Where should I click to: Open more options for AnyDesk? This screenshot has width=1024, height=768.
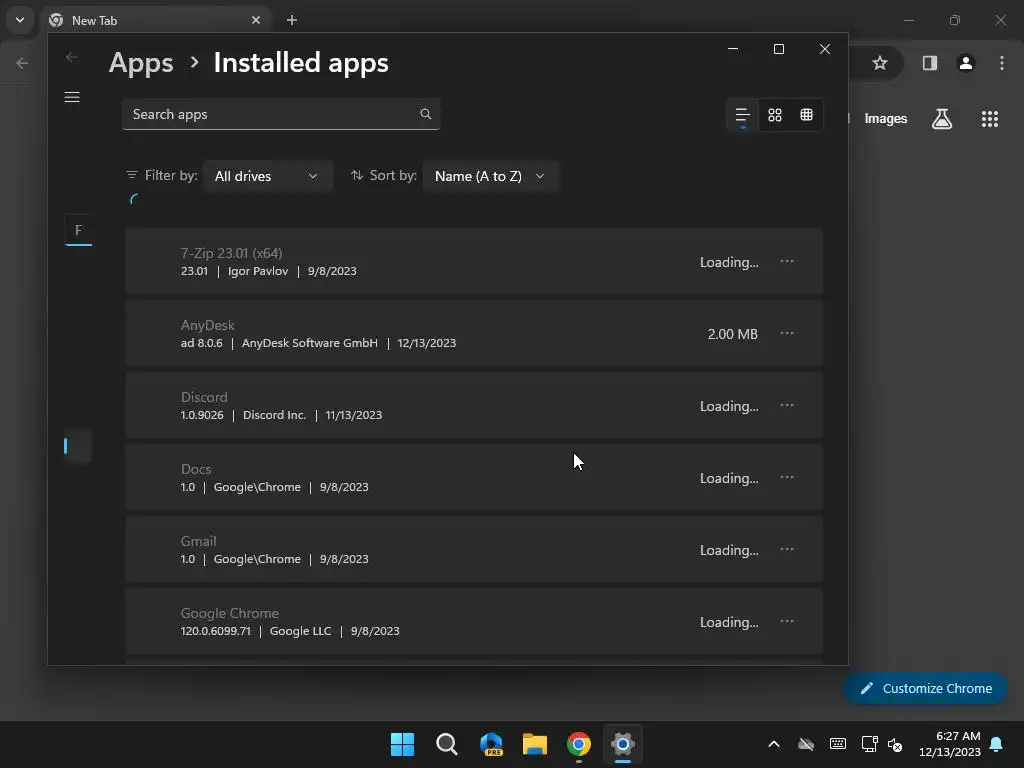(787, 333)
